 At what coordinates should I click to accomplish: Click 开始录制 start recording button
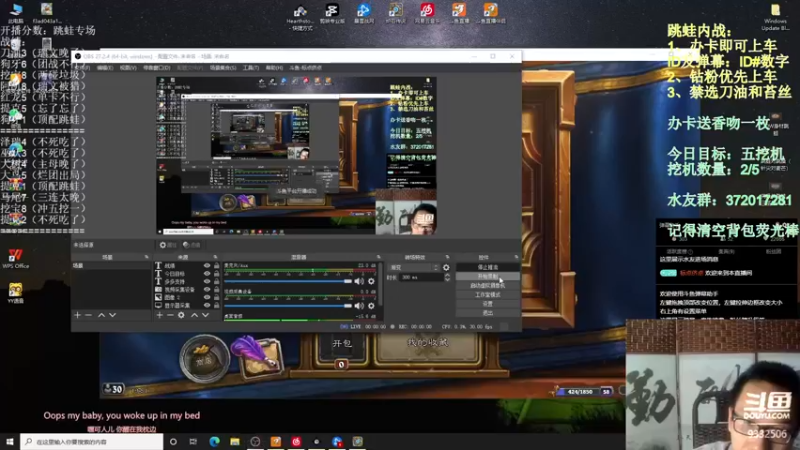tap(487, 277)
